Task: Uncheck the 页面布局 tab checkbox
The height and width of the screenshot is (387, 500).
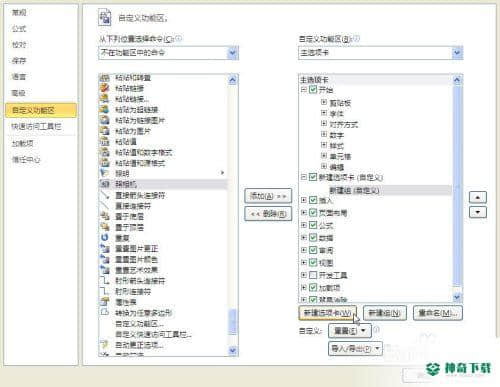Action: coord(313,213)
